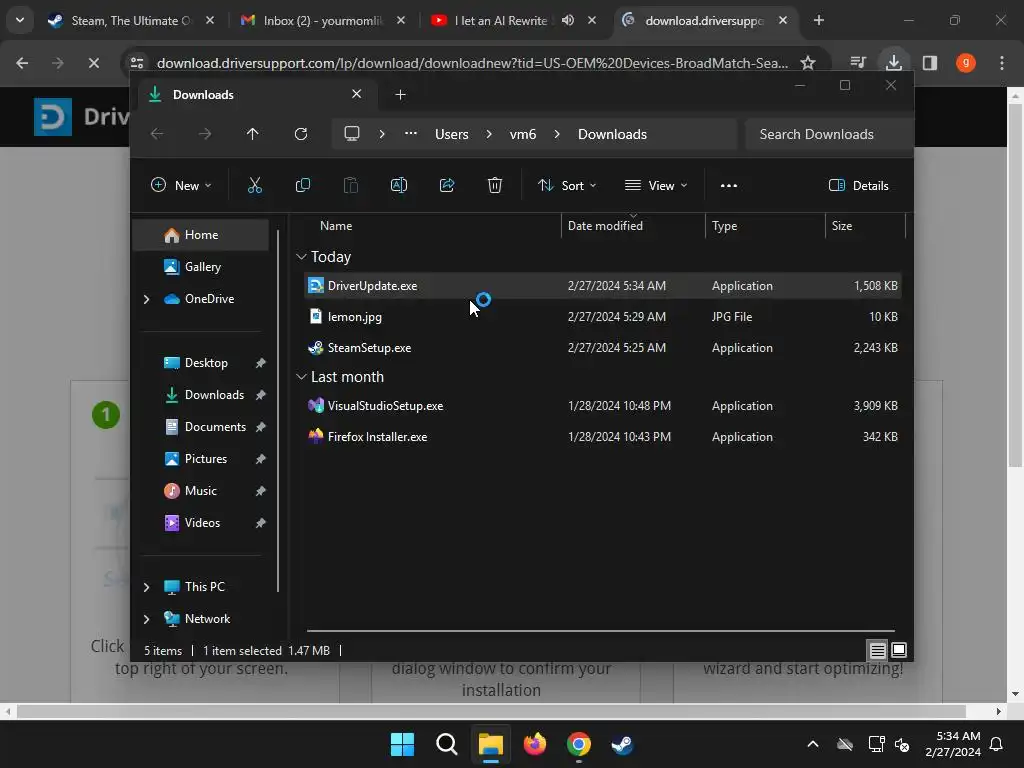Switch to the details list view icon in status bar
This screenshot has width=1024, height=768.
pos(877,650)
